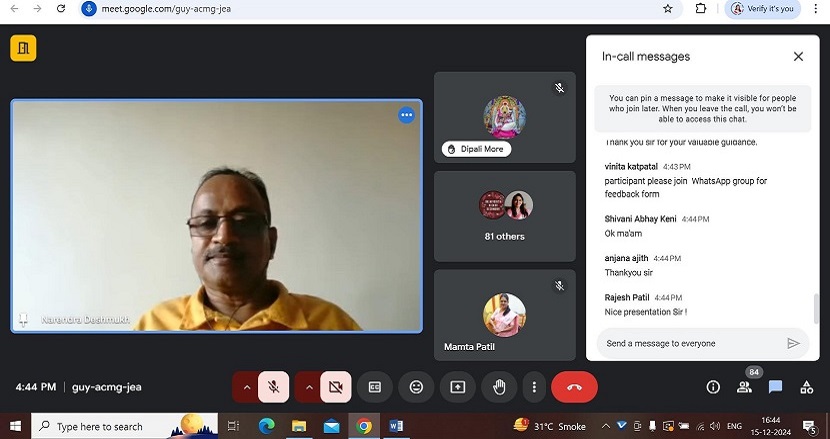The image size is (830, 439).
Task: Click the microphone-in-use icon in the address bar
Action: 89,8
